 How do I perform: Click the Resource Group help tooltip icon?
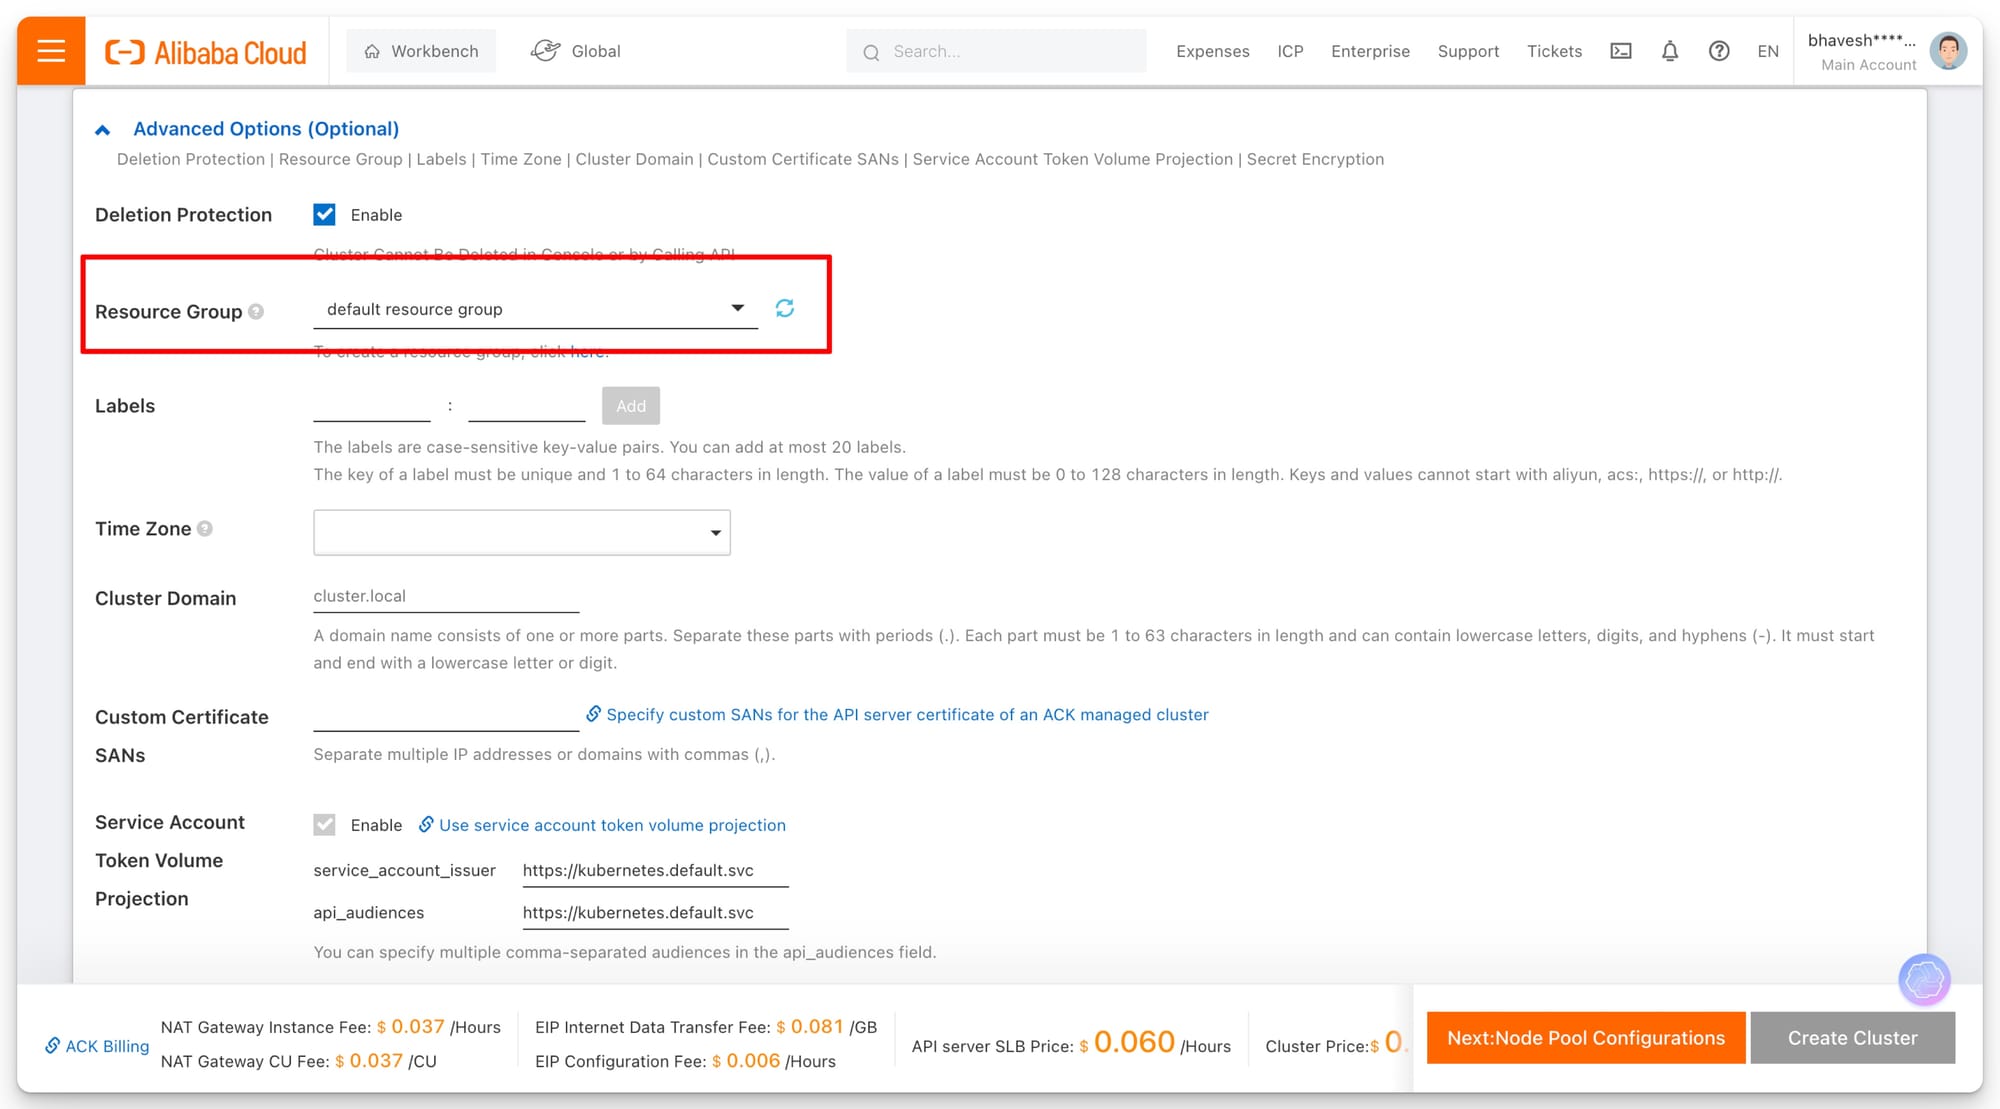click(x=256, y=312)
